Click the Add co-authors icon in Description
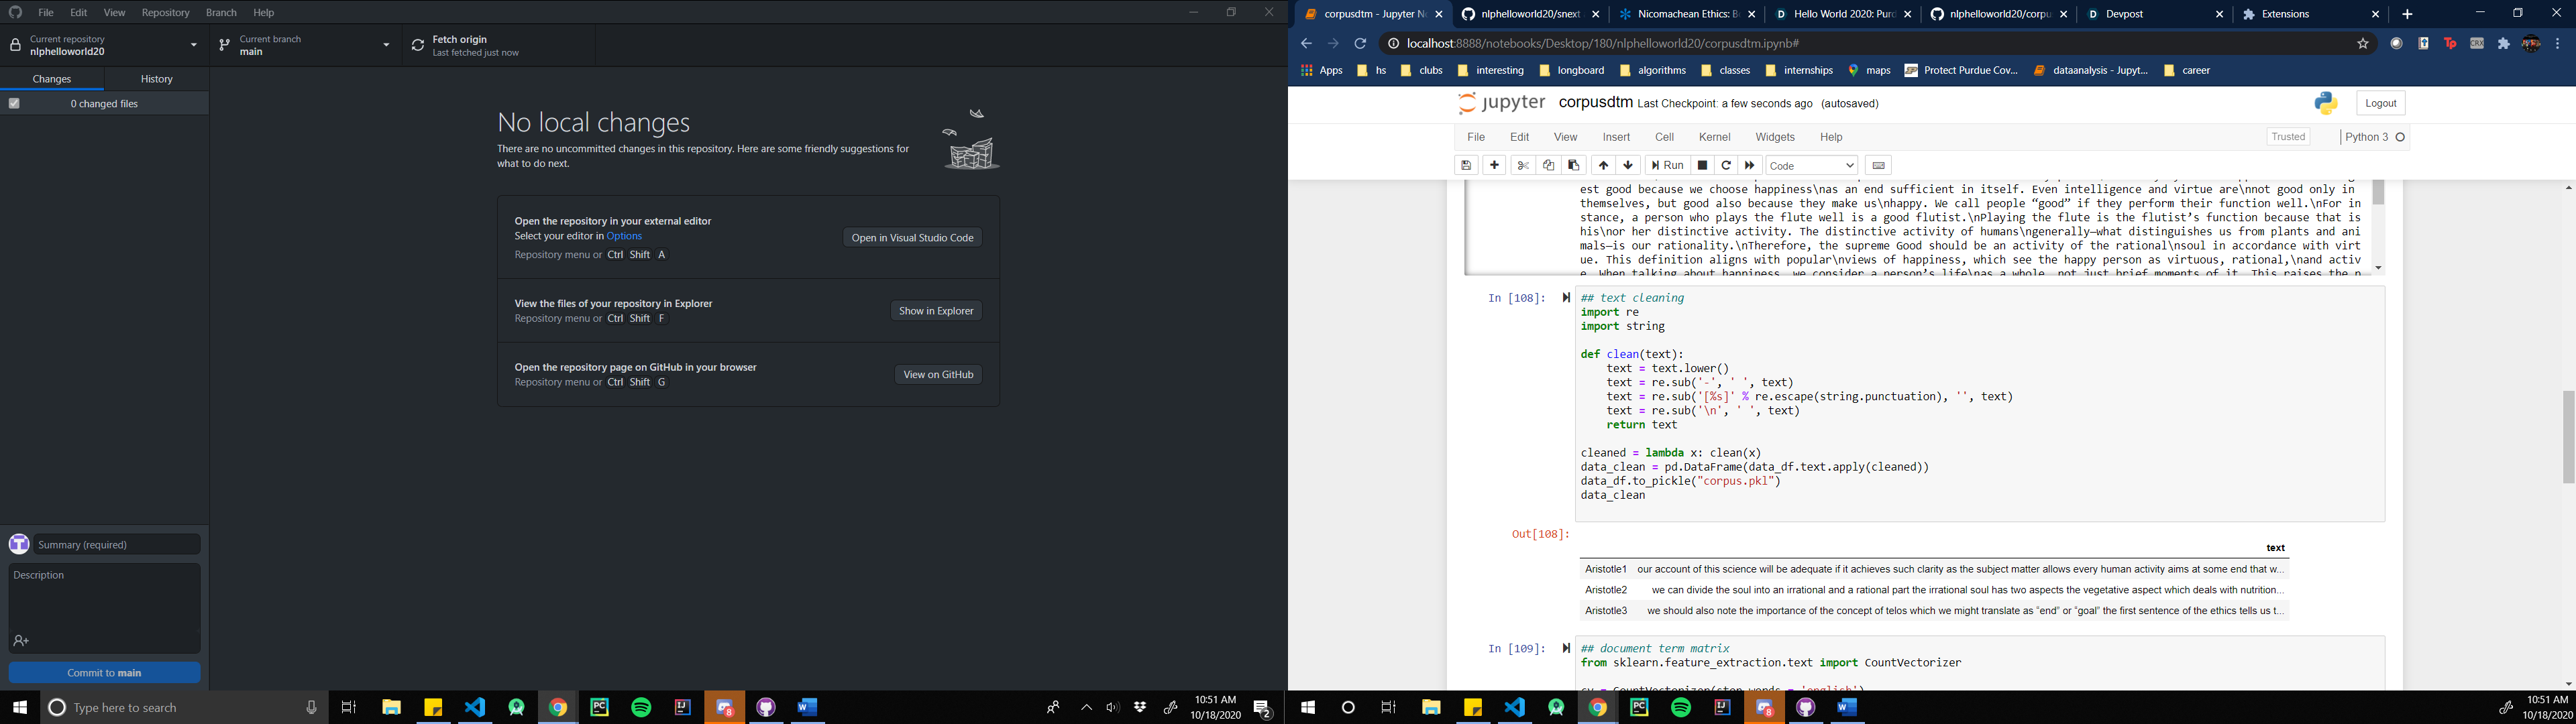Image resolution: width=2576 pixels, height=724 pixels. pyautogui.click(x=21, y=641)
